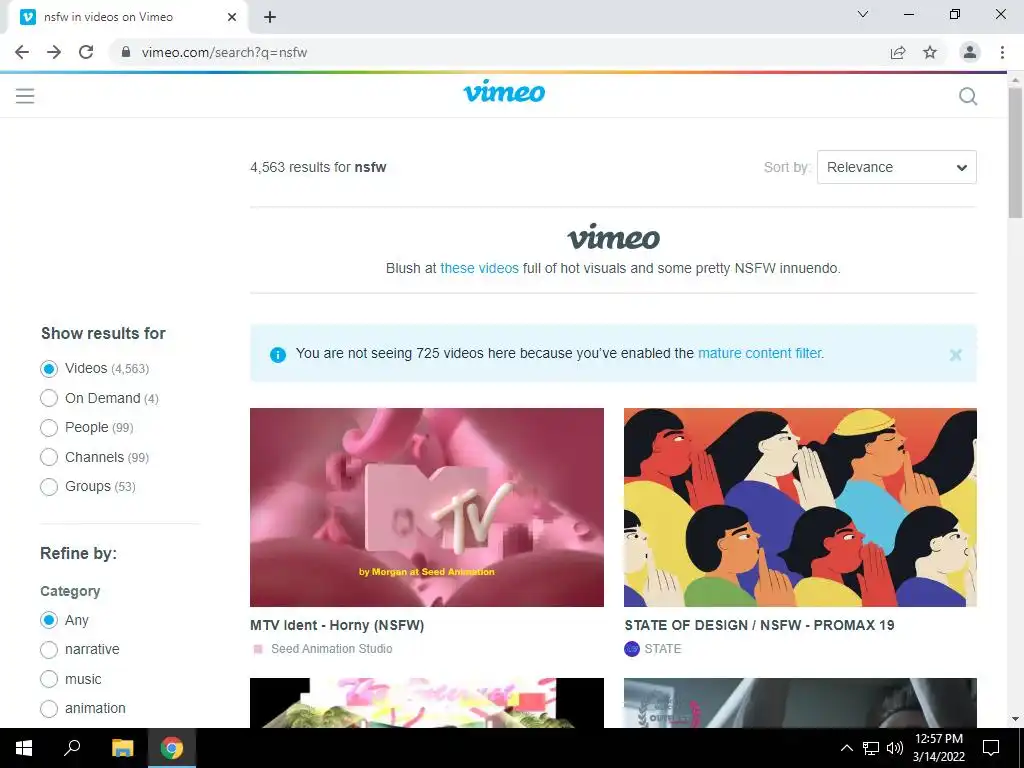Click the 'mature content filter' link
Screen dimensions: 1024x768
tap(760, 353)
